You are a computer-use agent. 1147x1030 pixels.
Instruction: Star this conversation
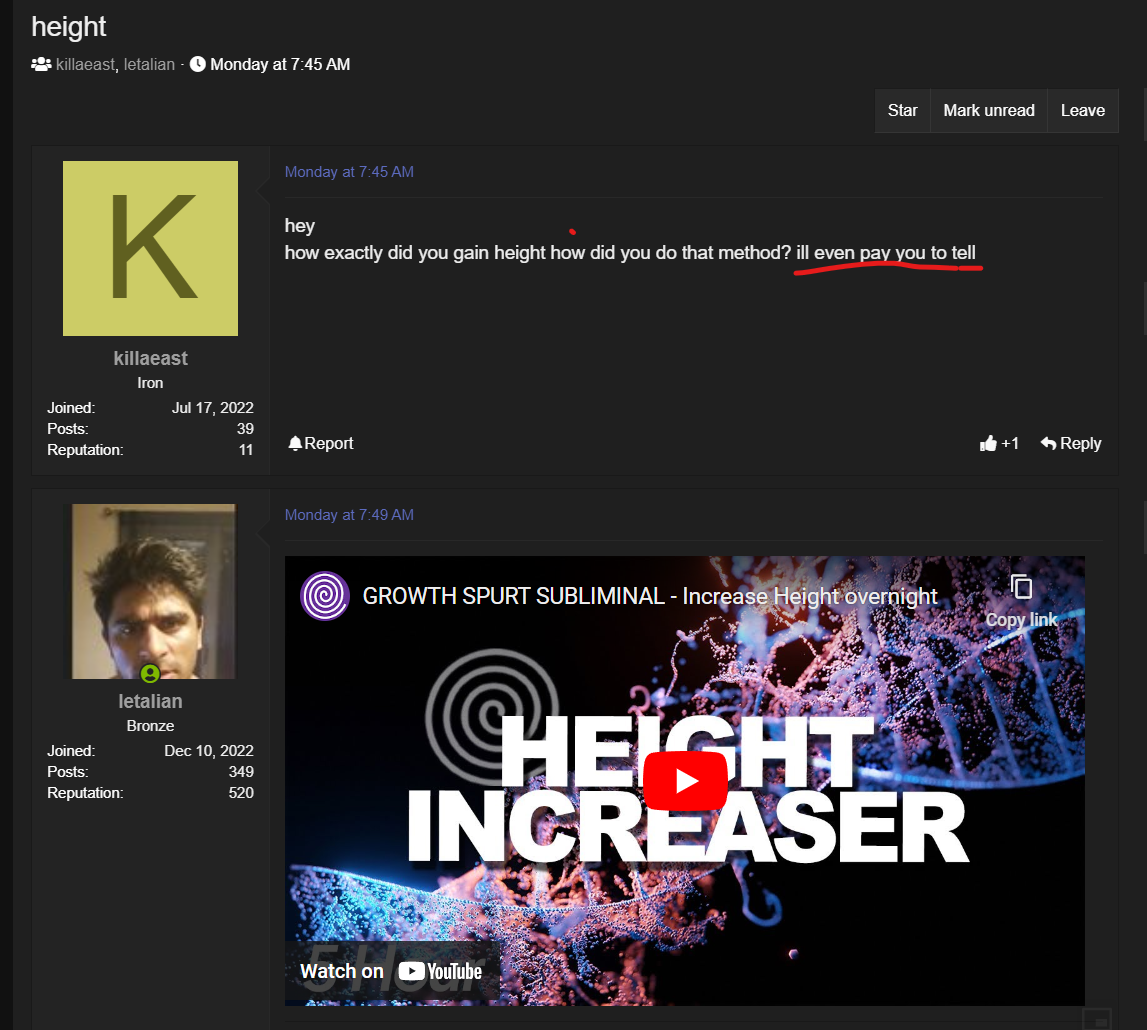coord(902,110)
